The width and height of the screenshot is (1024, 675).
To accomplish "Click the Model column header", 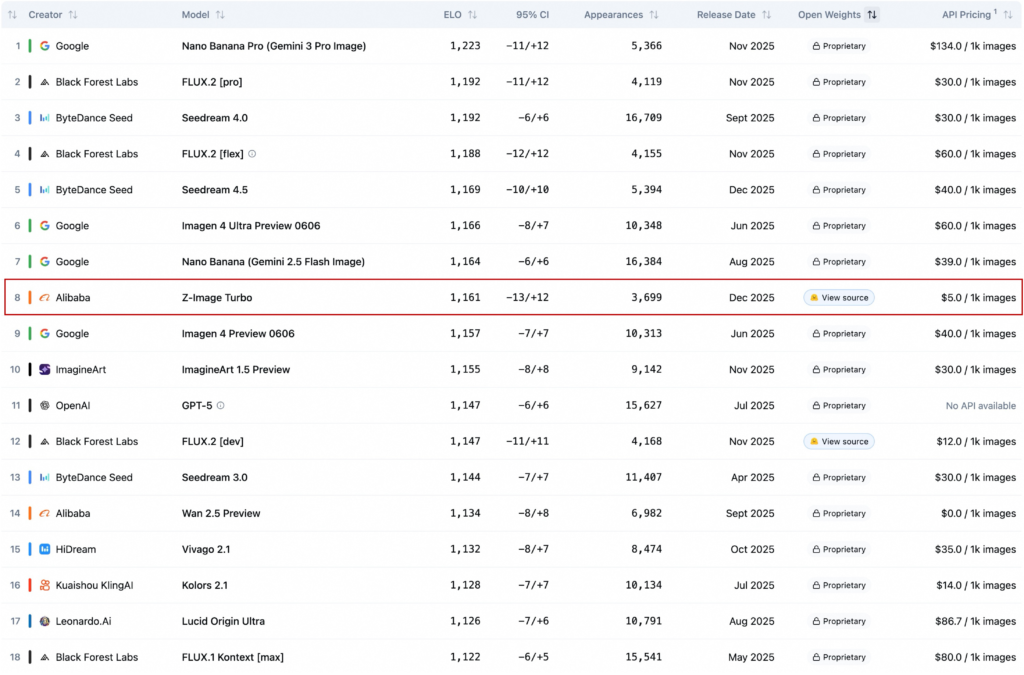I will tap(203, 15).
